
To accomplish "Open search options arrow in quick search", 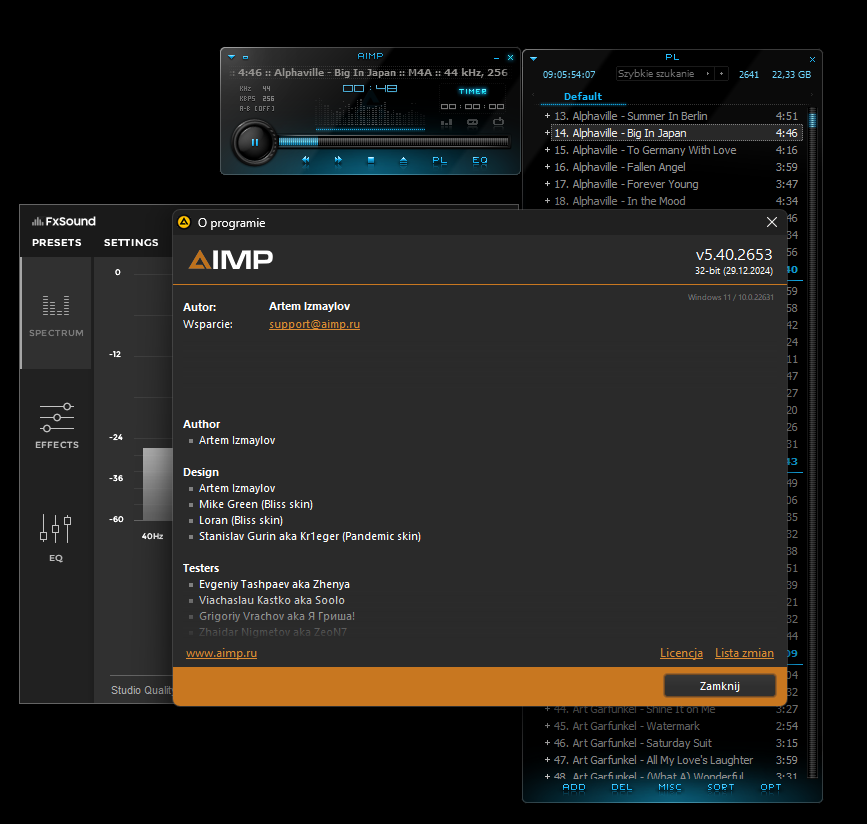I will coord(708,74).
